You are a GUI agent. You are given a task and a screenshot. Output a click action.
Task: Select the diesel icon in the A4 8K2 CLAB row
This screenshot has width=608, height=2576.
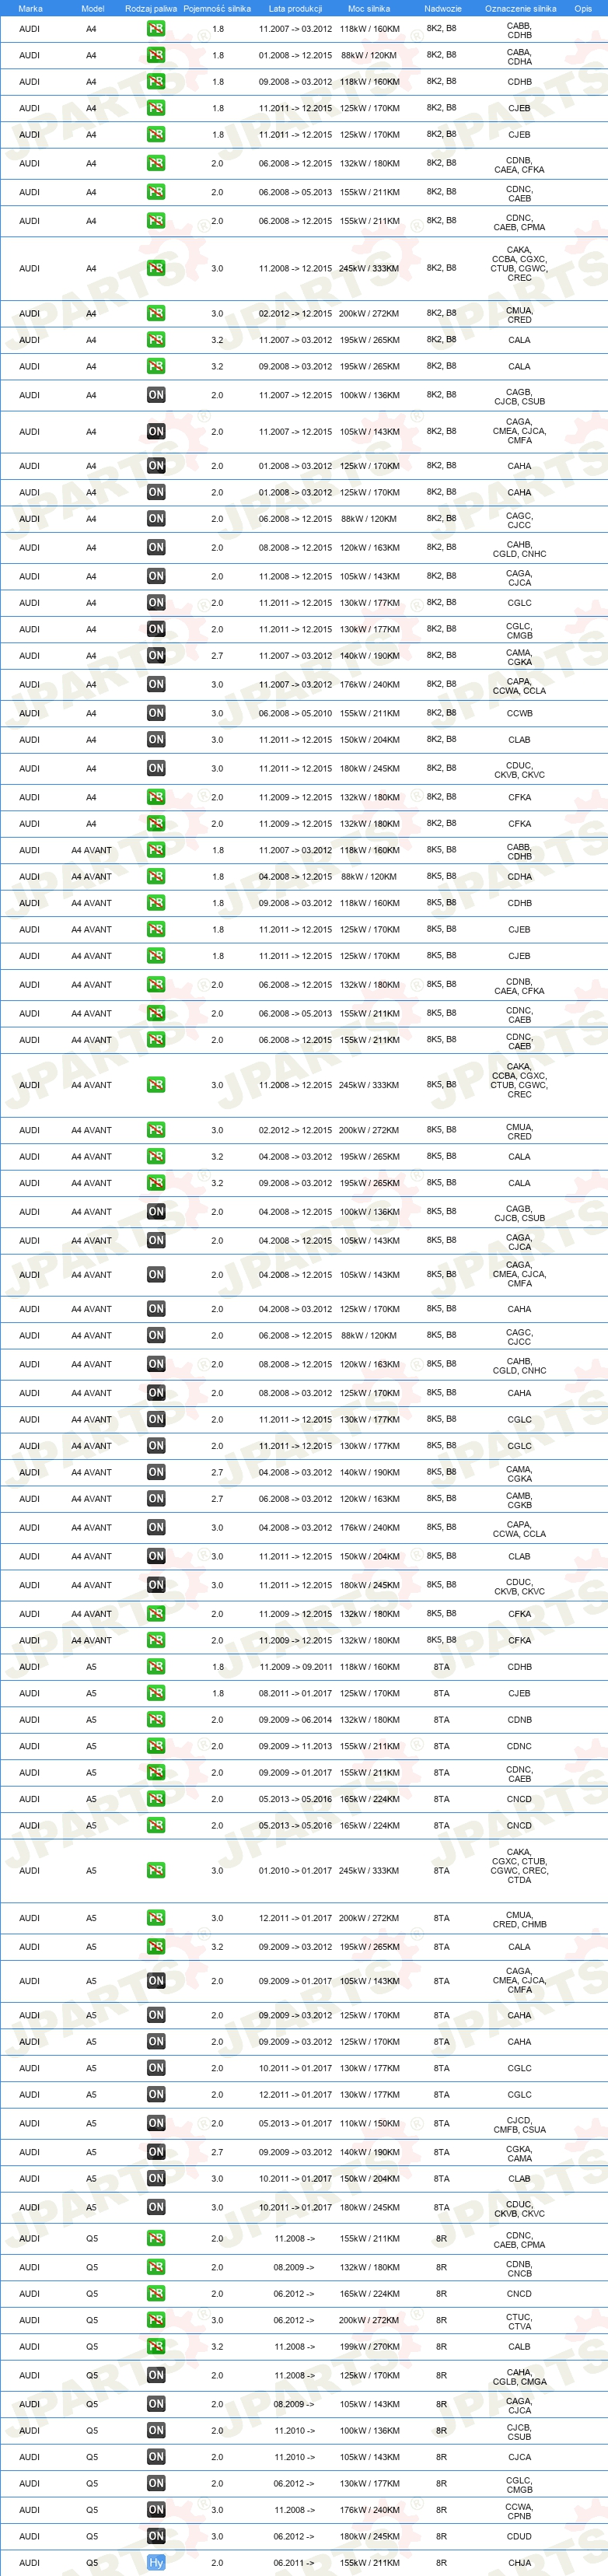[156, 740]
